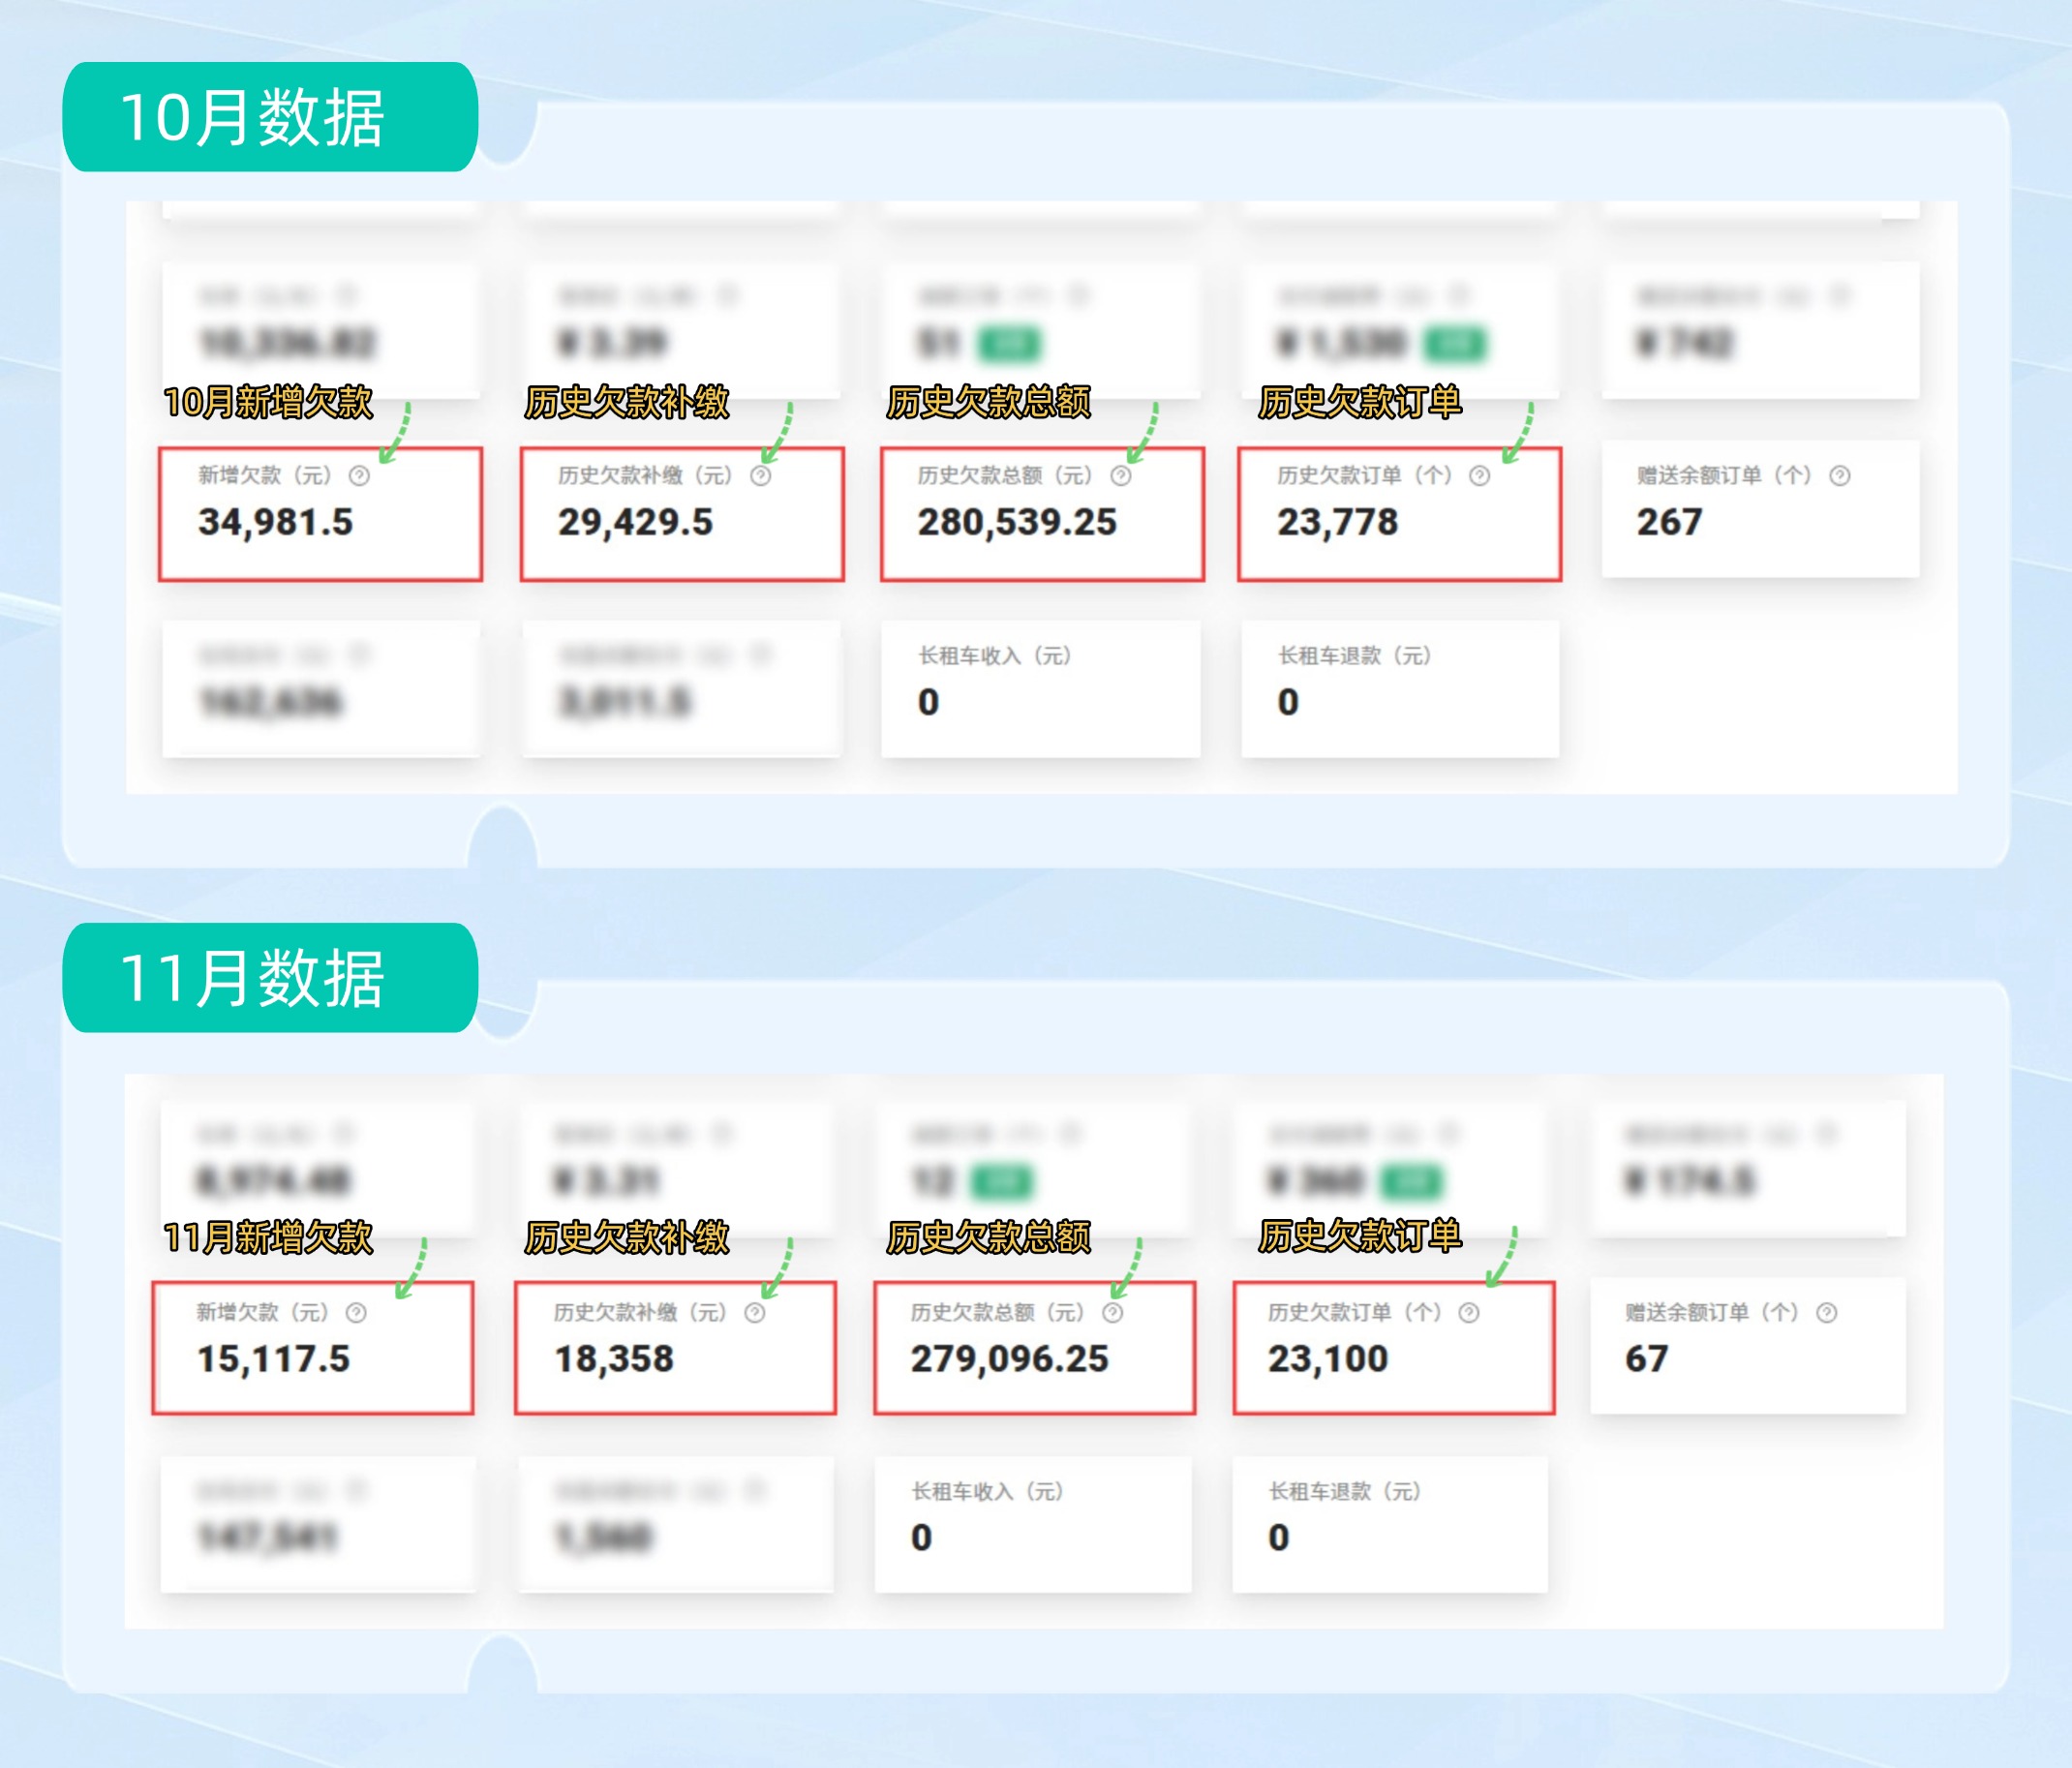Select the 11月数据 header tab
2072x1768 pixels.
270,977
